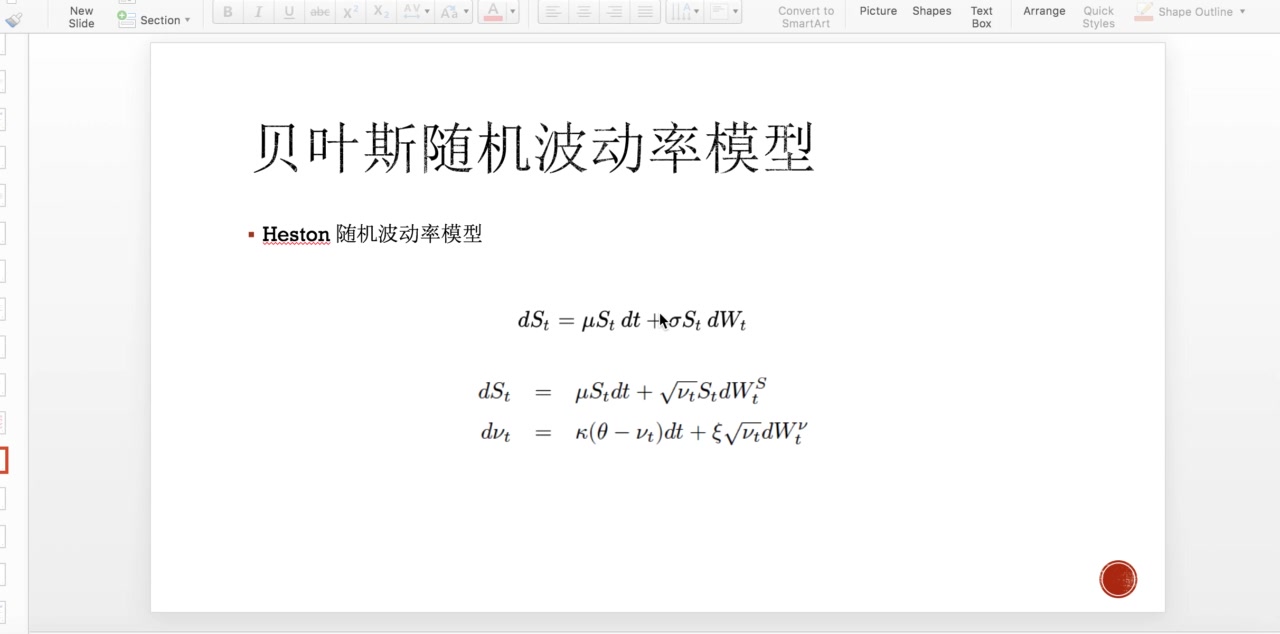This screenshot has height=634, width=1280.
Task: Open the Shapes gallery
Action: click(931, 11)
